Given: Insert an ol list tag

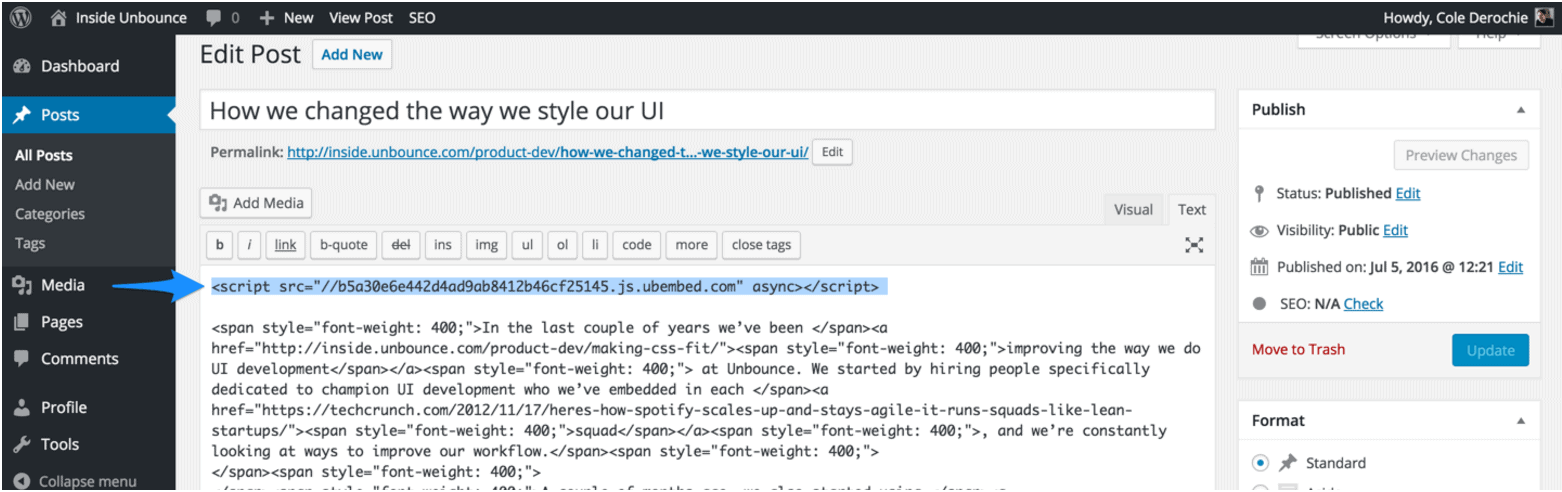Looking at the screenshot, I should [561, 244].
